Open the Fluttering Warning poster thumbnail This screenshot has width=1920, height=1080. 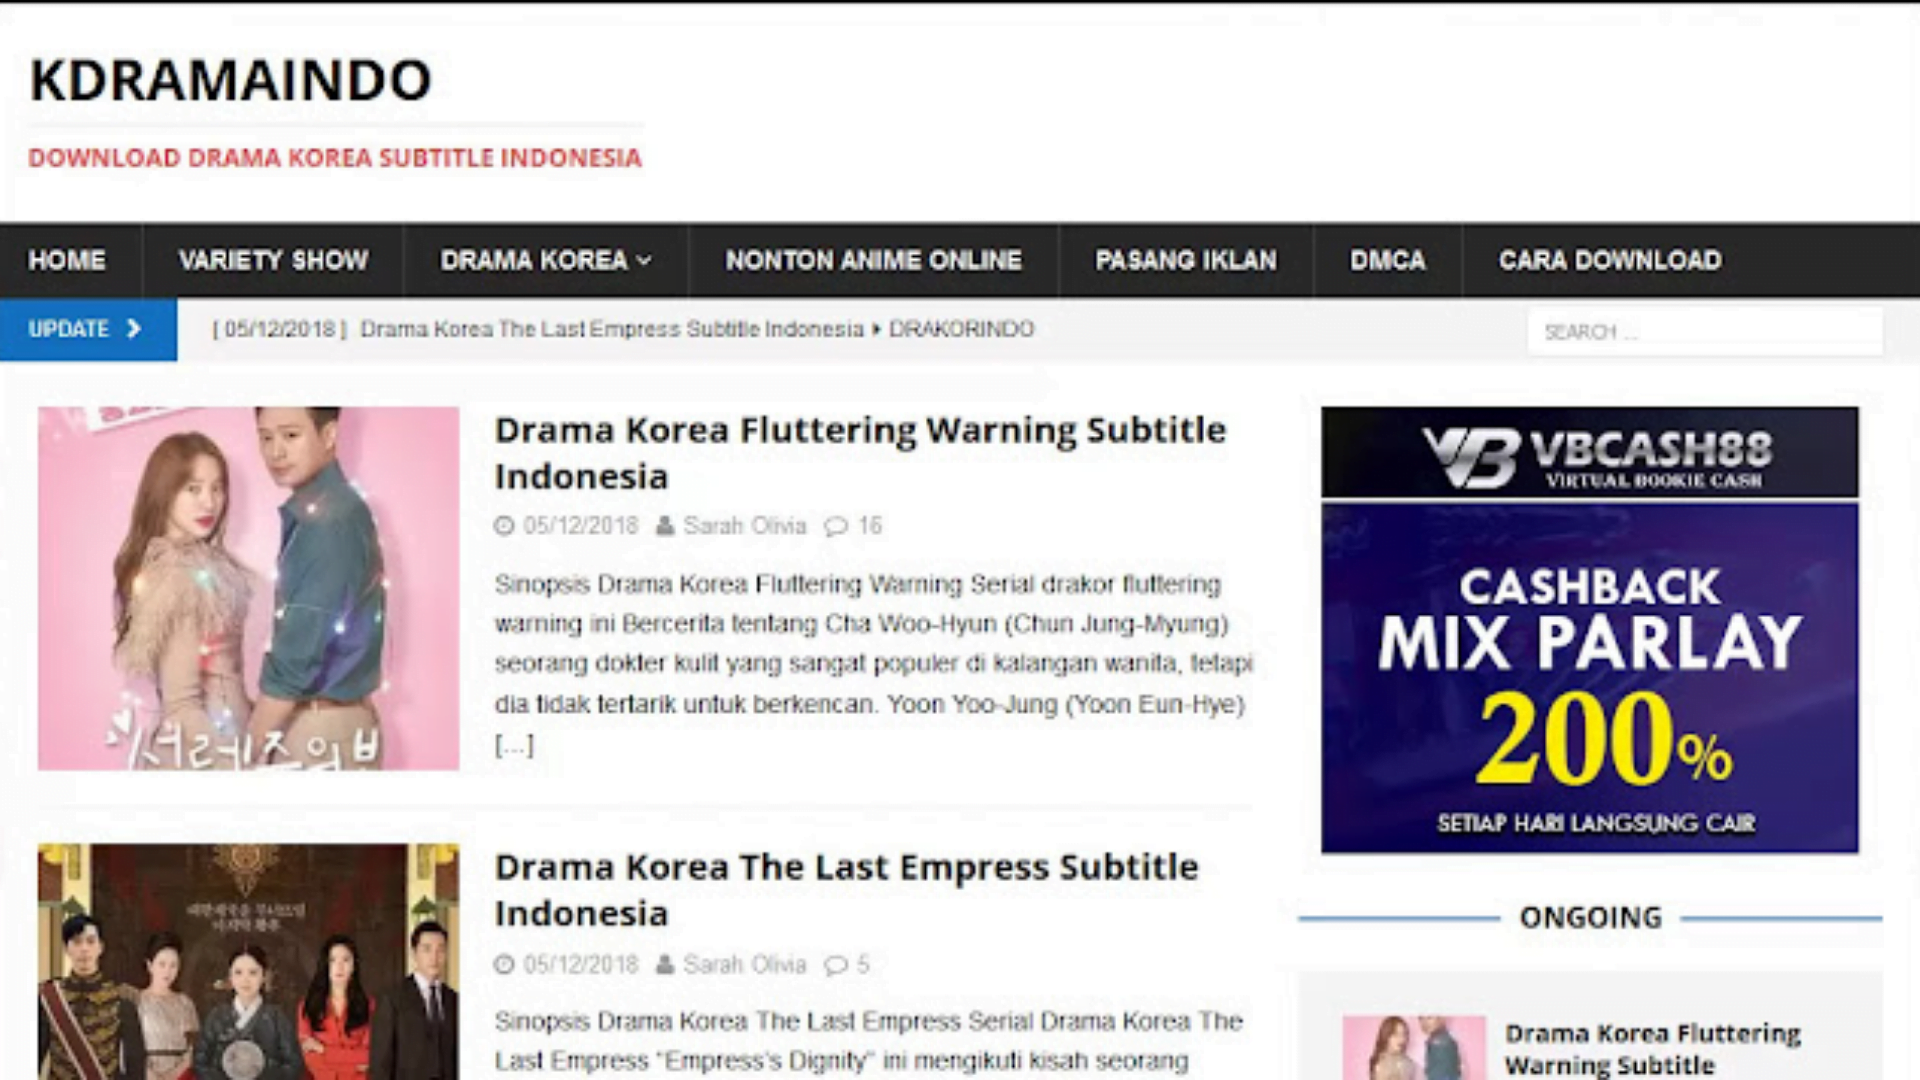click(x=249, y=588)
